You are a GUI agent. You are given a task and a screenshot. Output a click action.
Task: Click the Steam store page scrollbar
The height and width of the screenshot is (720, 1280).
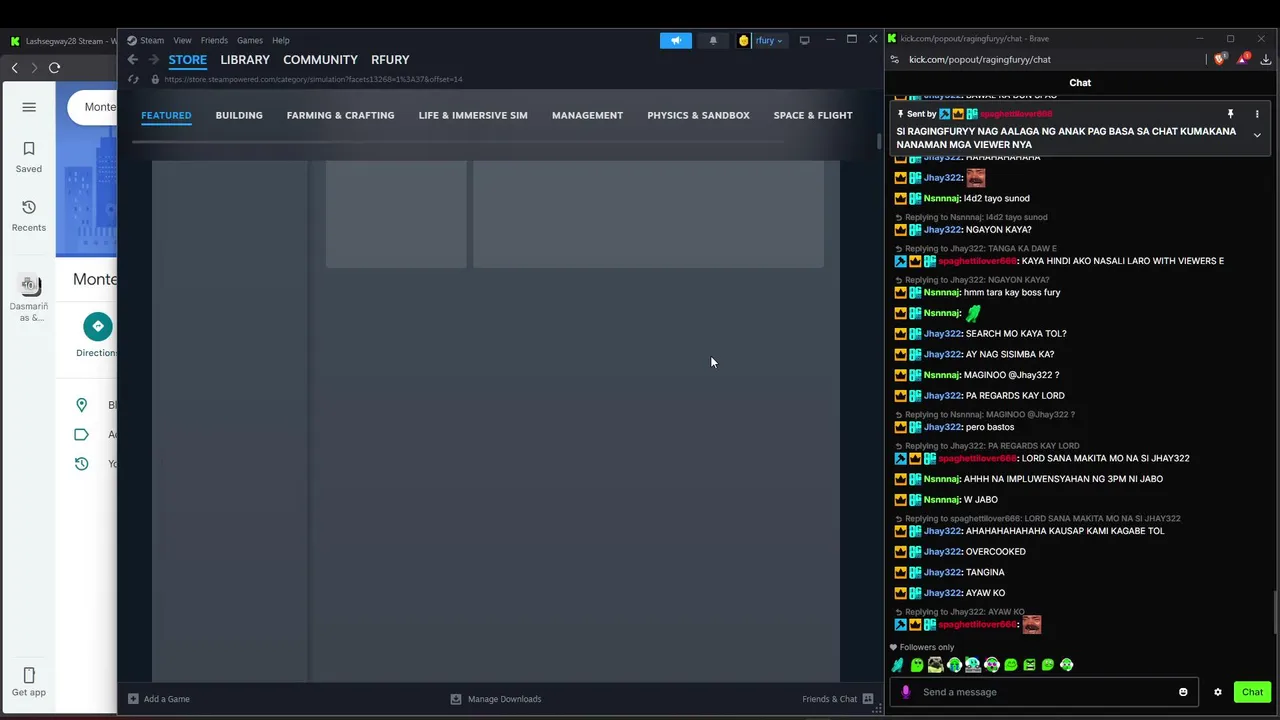point(880,140)
